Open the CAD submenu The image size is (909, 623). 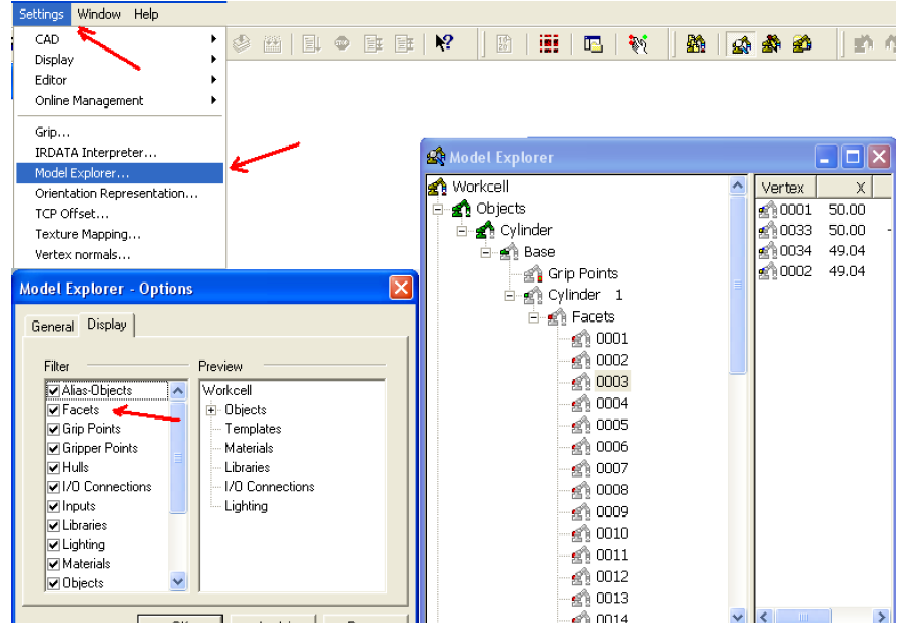[x=119, y=39]
